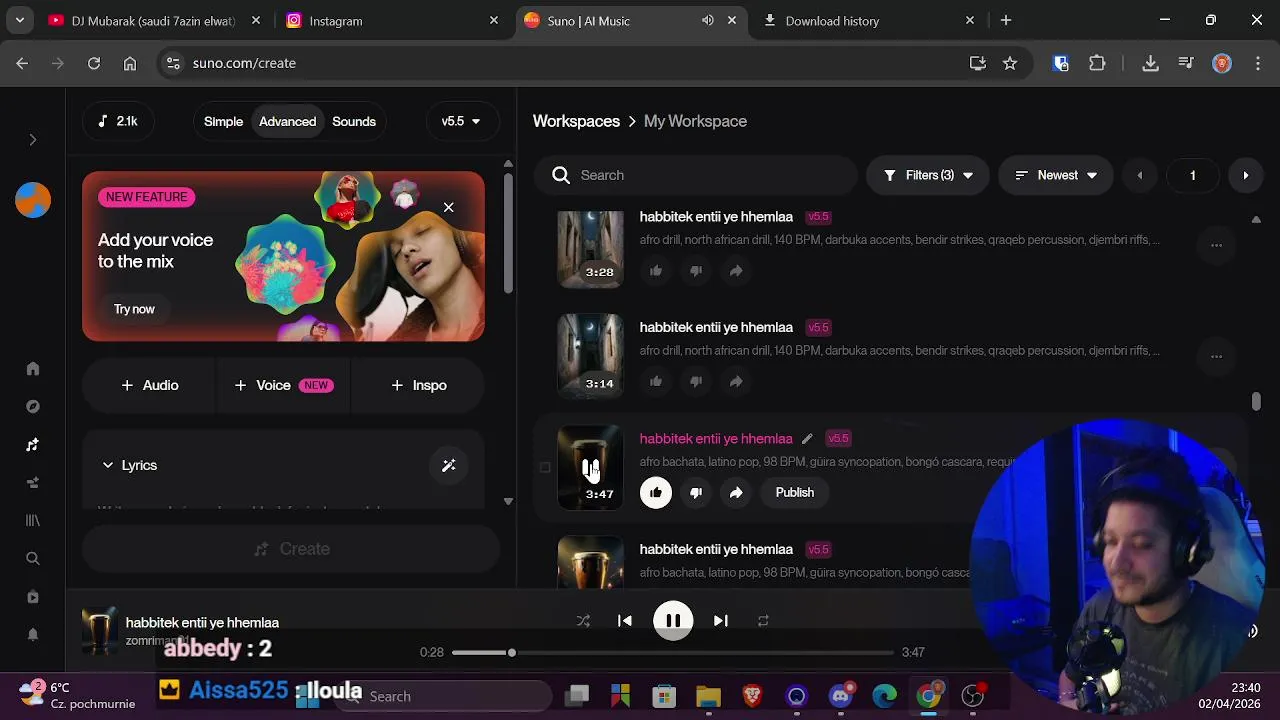Share the 3:14 habbitek entii ye hhemlaa track
1280x720 pixels.
pos(736,381)
